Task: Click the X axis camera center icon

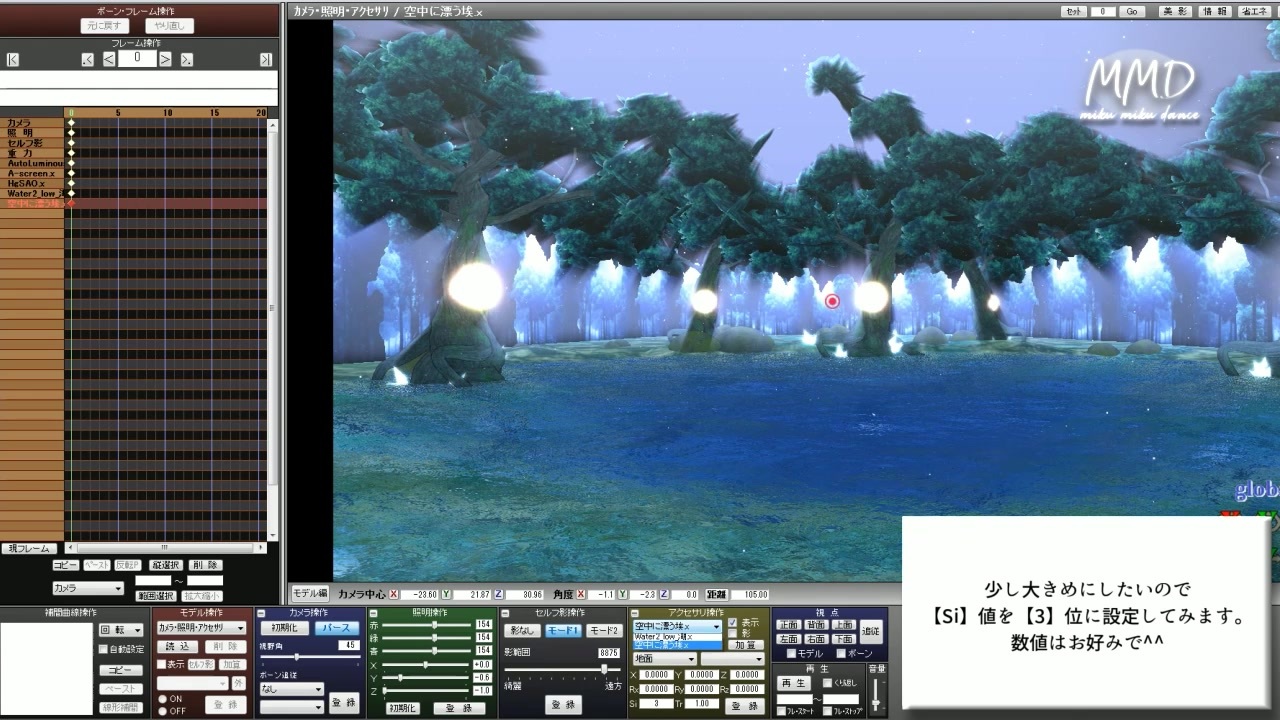Action: [393, 594]
